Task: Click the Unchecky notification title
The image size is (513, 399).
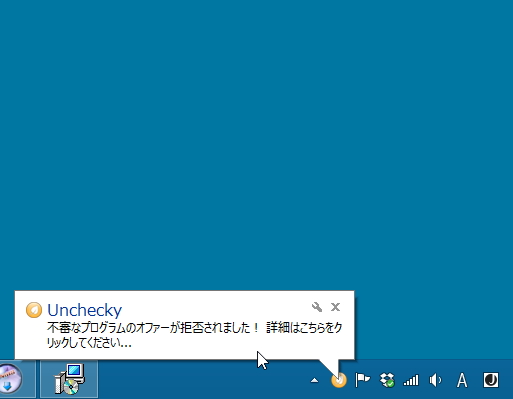Action: pos(84,310)
